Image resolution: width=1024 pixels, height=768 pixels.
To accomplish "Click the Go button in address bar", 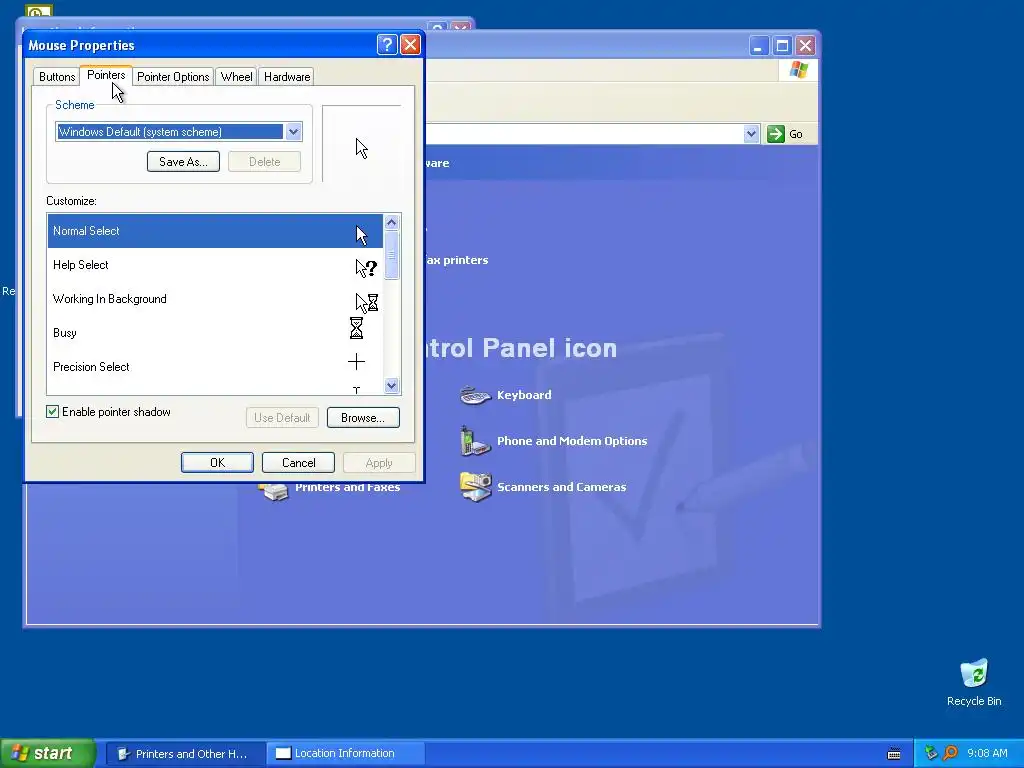I will point(785,134).
